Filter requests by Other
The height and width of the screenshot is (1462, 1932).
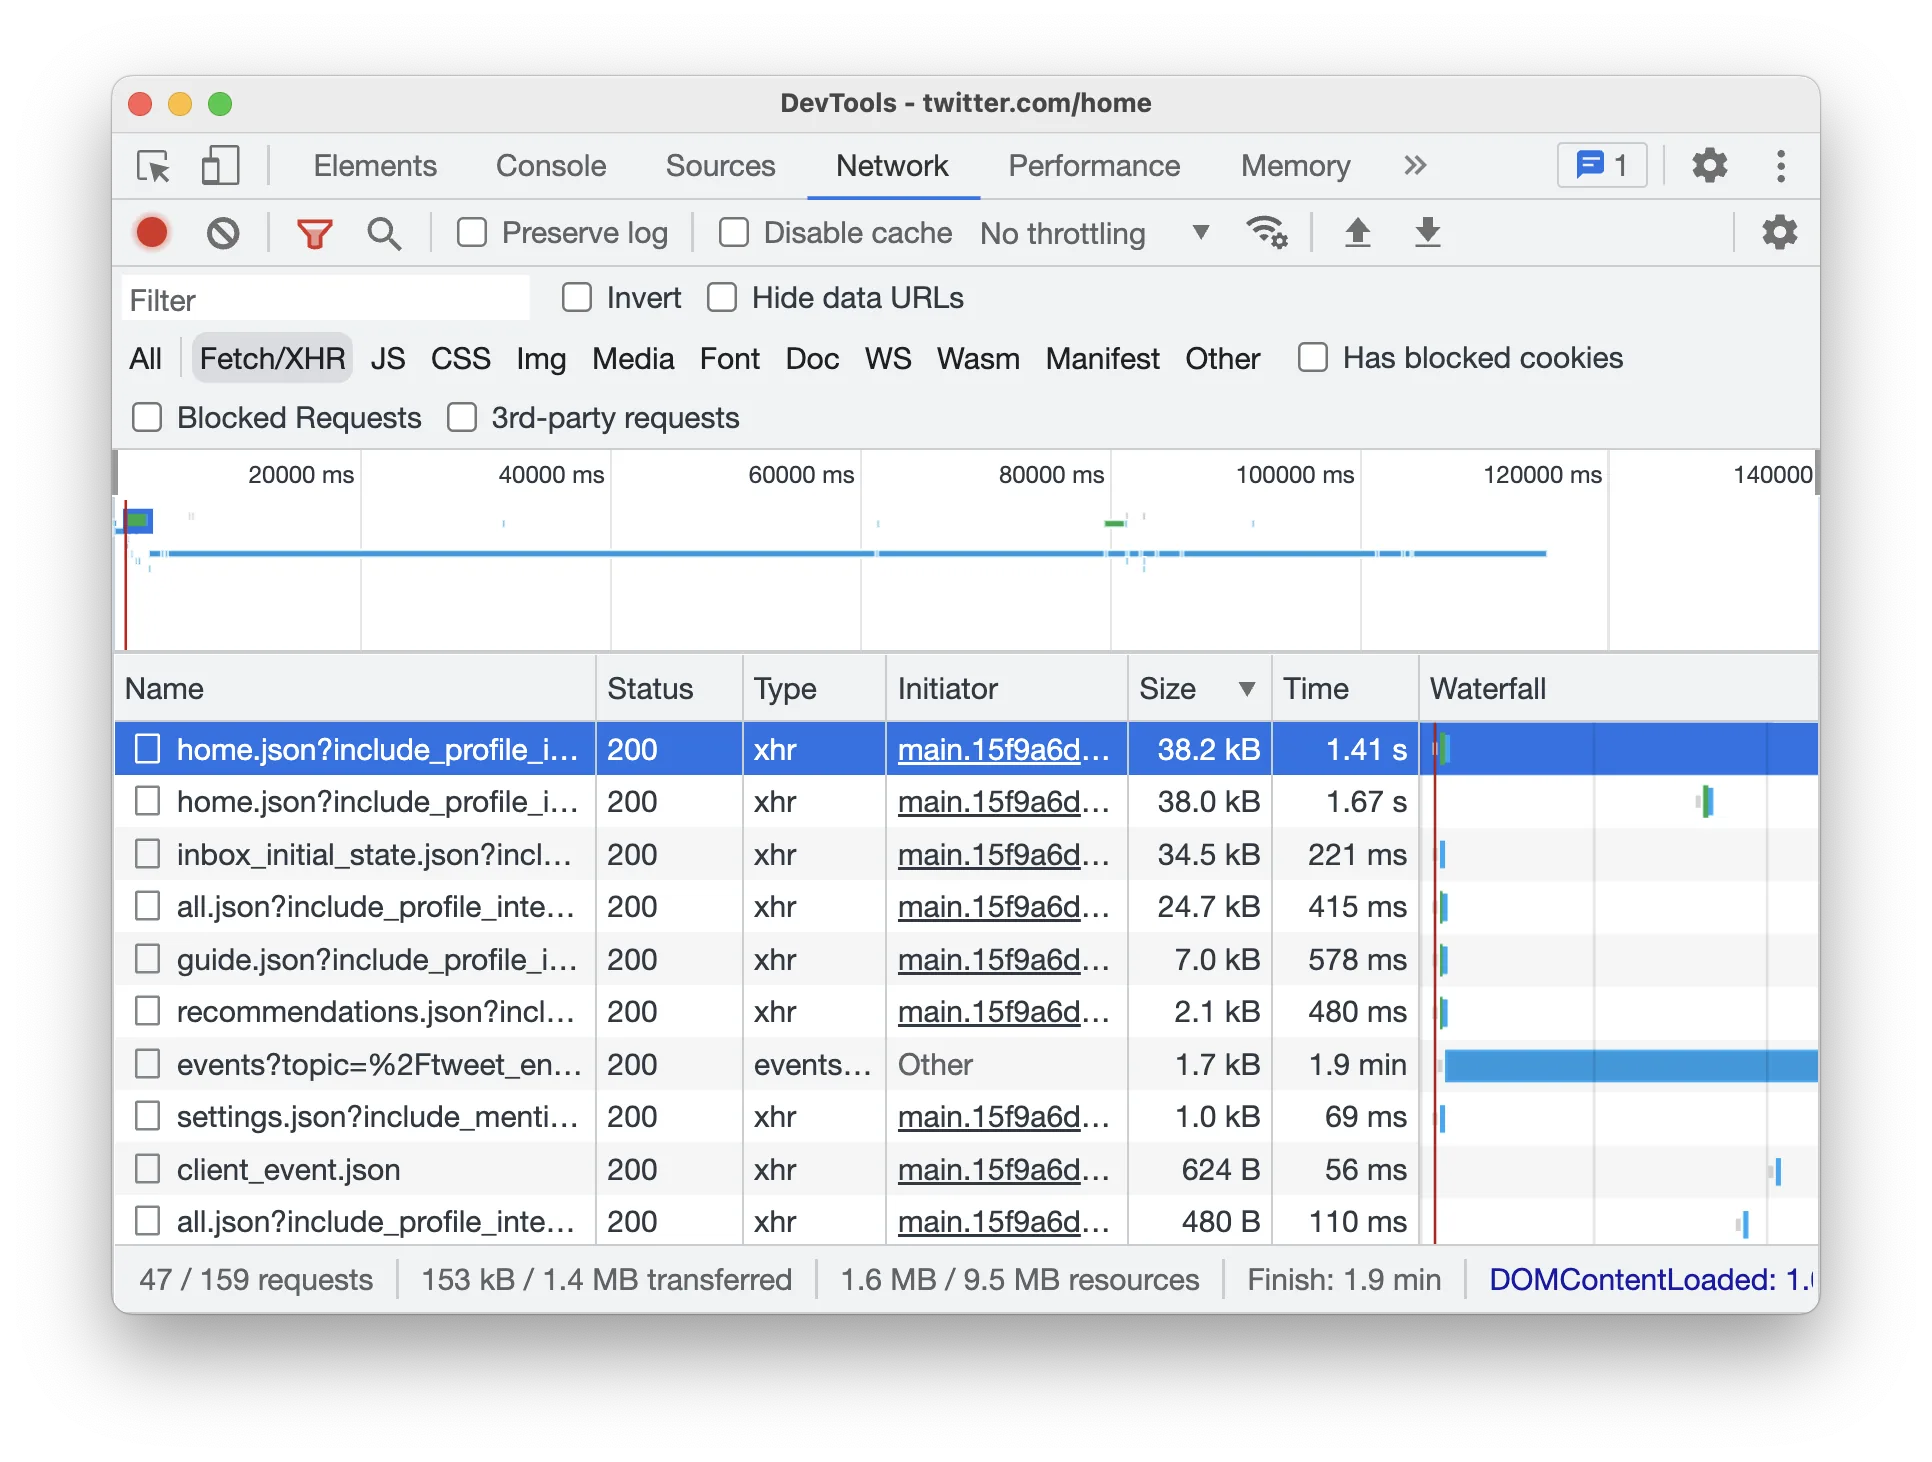point(1222,359)
